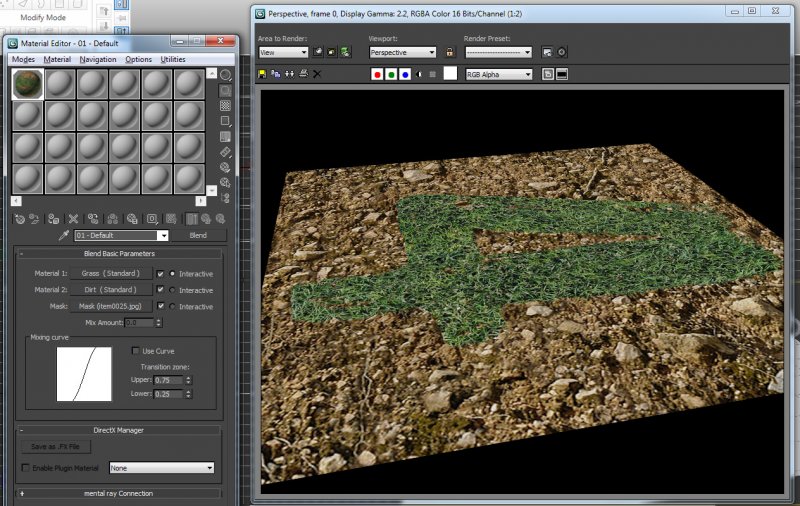Toggle the sample sphere backlight icon
Screen dimensions: 800x506
[x=226, y=89]
